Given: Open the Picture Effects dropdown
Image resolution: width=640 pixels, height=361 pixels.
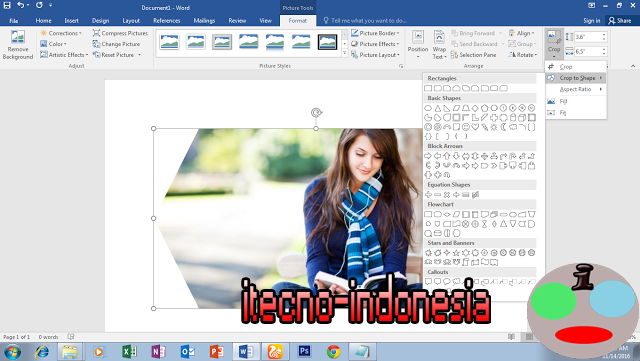Looking at the screenshot, I should tap(375, 44).
